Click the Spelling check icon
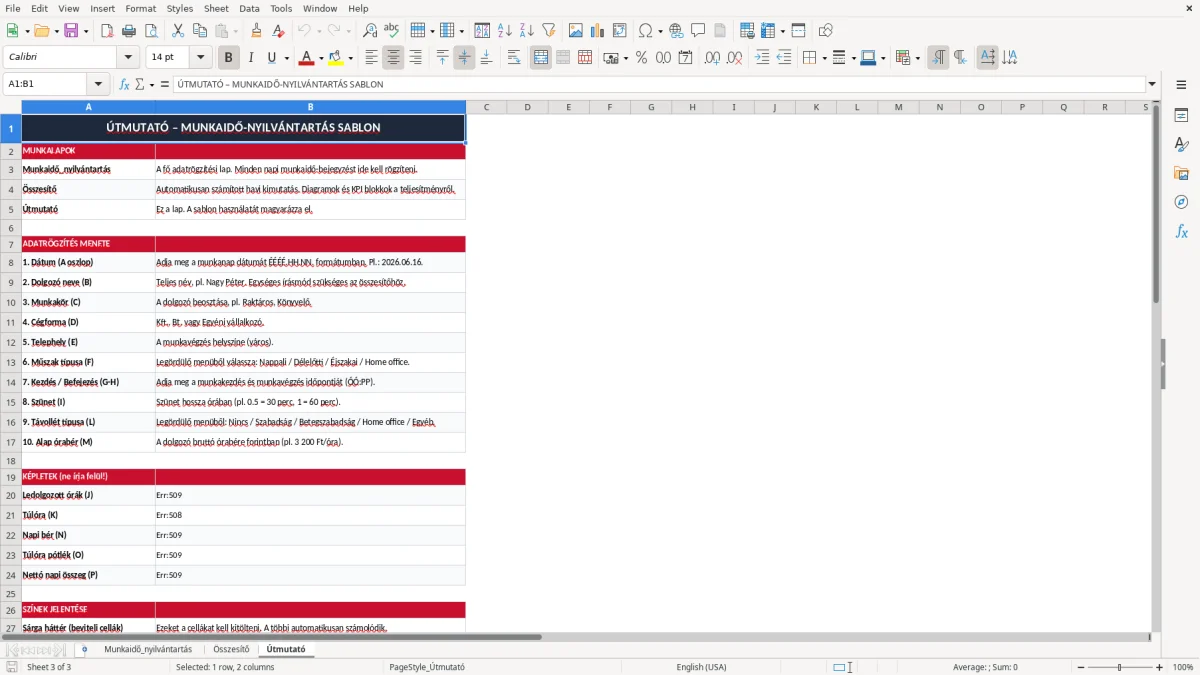This screenshot has height=675, width=1200. click(x=392, y=31)
